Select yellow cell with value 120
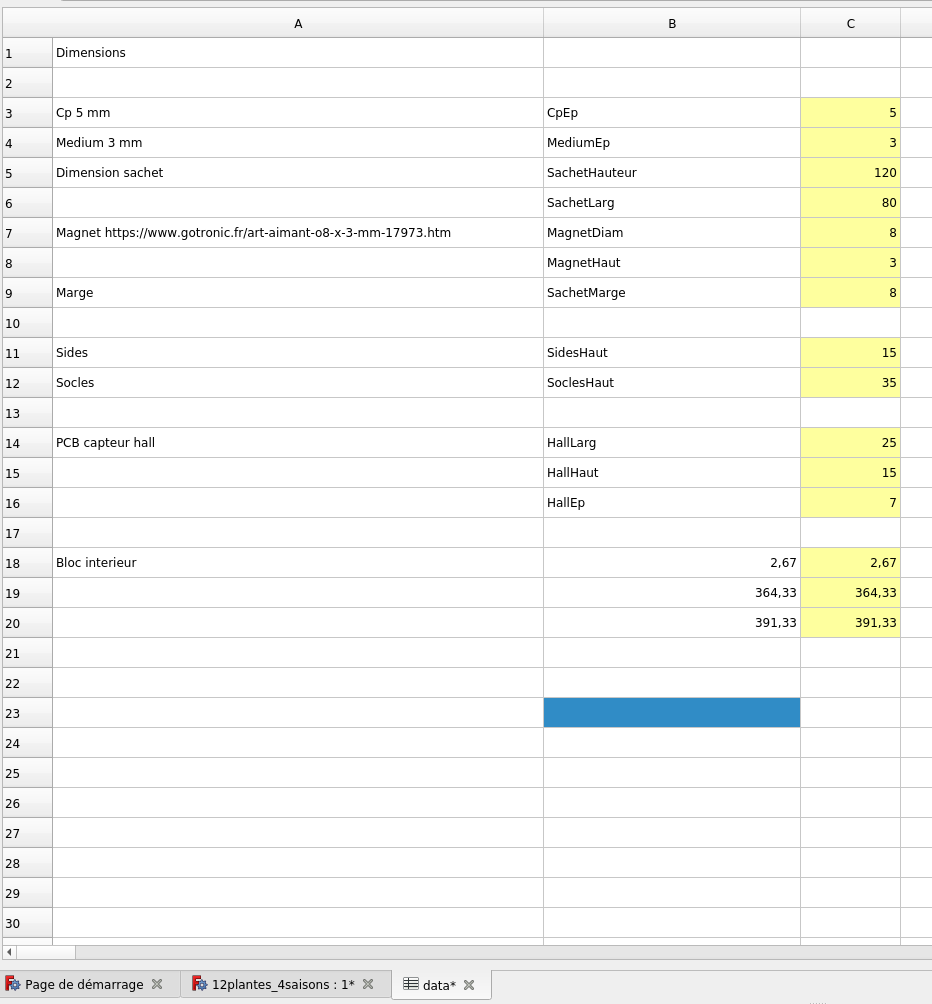The width and height of the screenshot is (932, 1004). click(850, 173)
